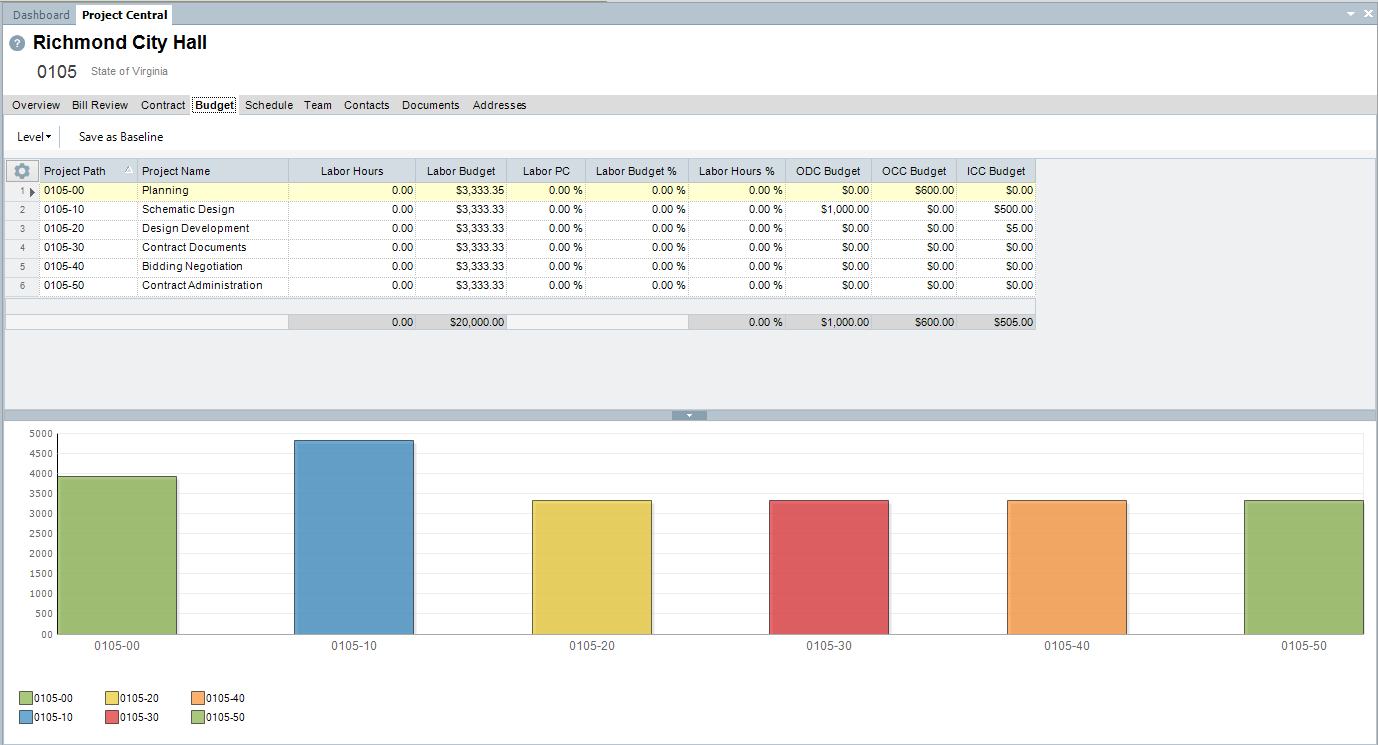This screenshot has height=745, width=1378.
Task: Click the Labor Budget column header
Action: coord(461,171)
